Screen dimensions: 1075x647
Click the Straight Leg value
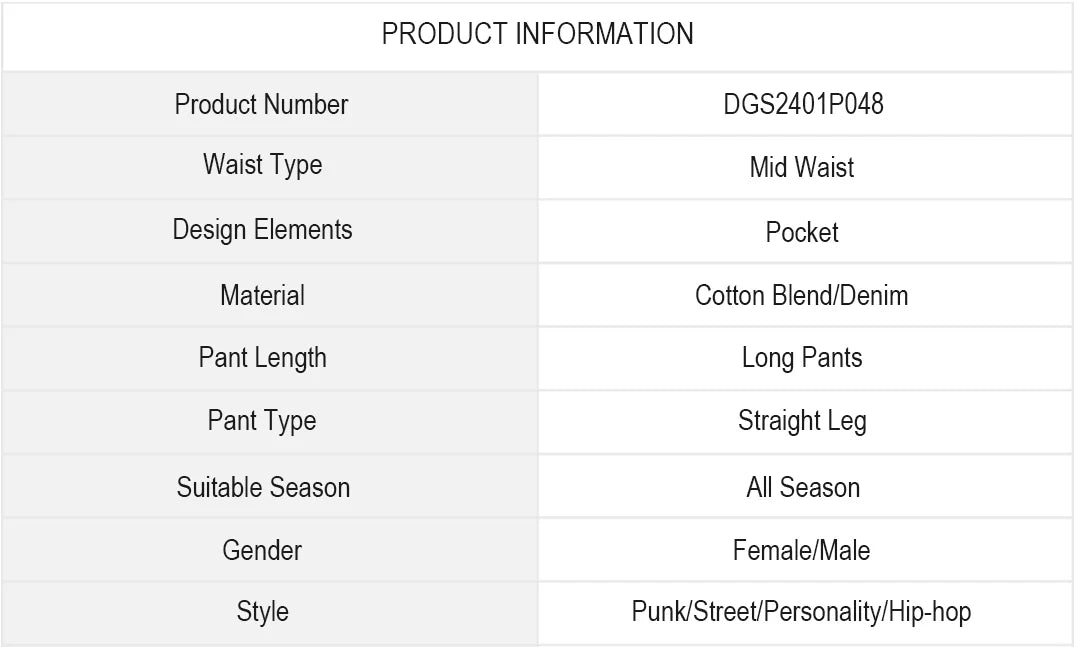pyautogui.click(x=802, y=421)
